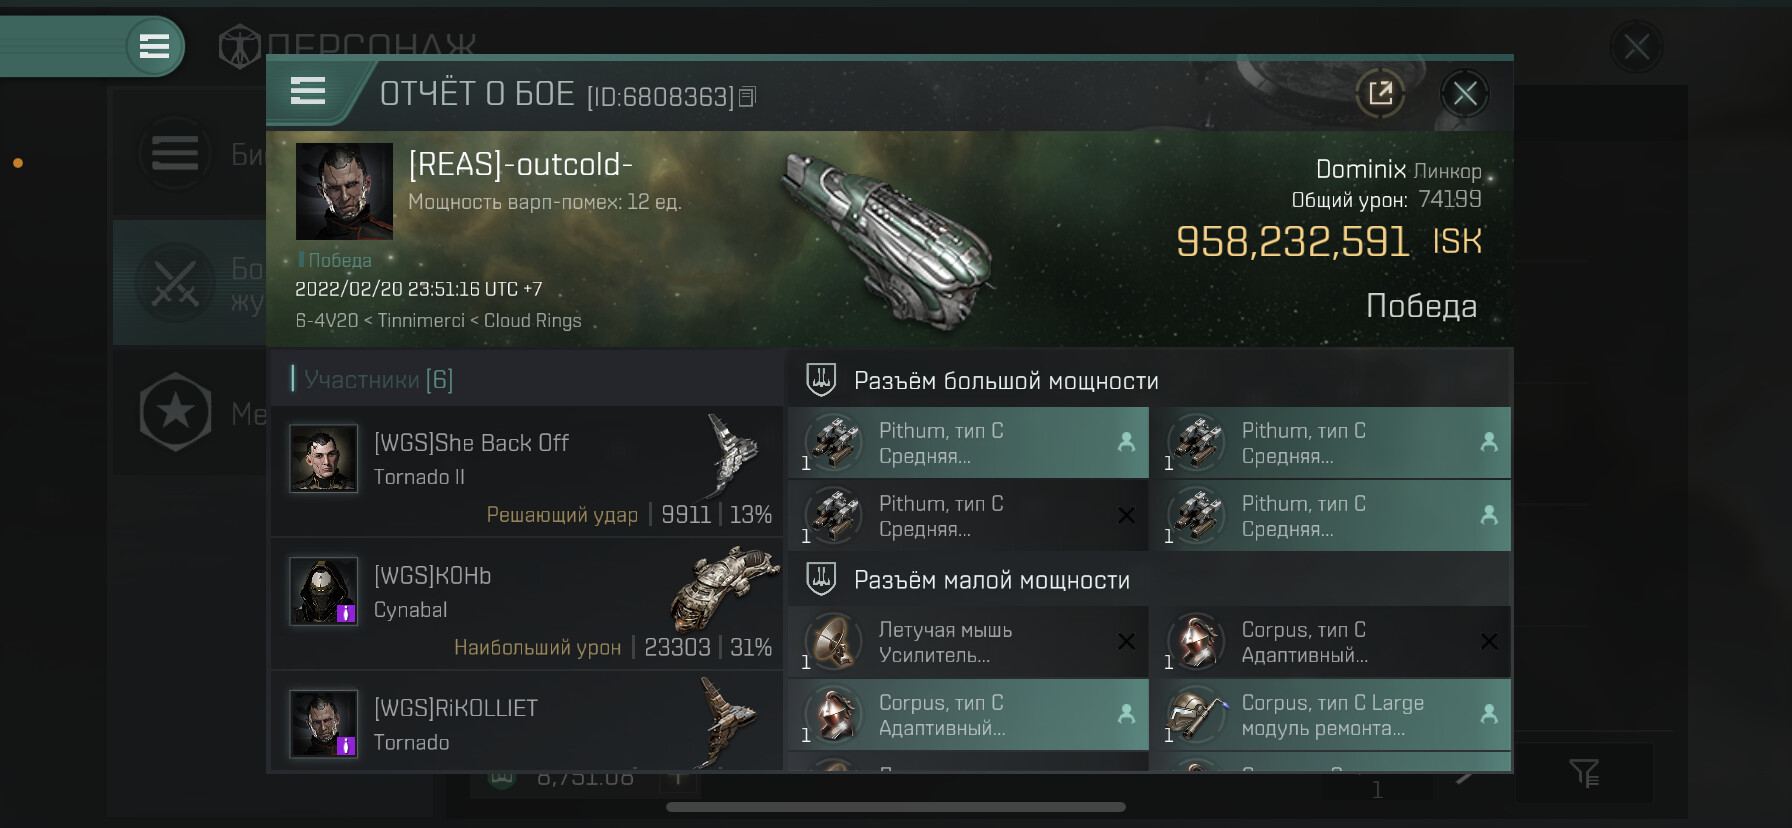Open the star medal sidebar tab

pyautogui.click(x=176, y=412)
